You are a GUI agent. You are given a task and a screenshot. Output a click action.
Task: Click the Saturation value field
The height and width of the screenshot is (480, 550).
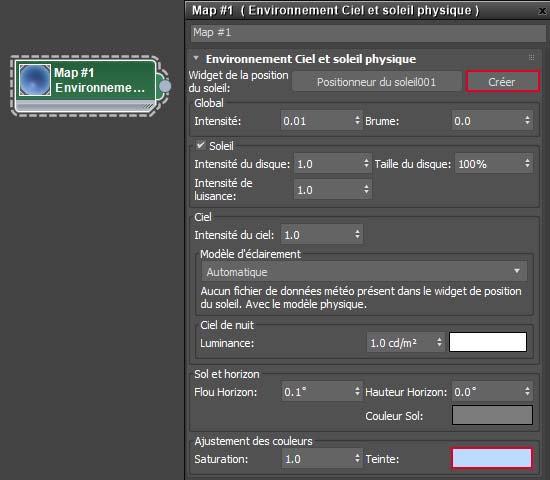tap(318, 458)
